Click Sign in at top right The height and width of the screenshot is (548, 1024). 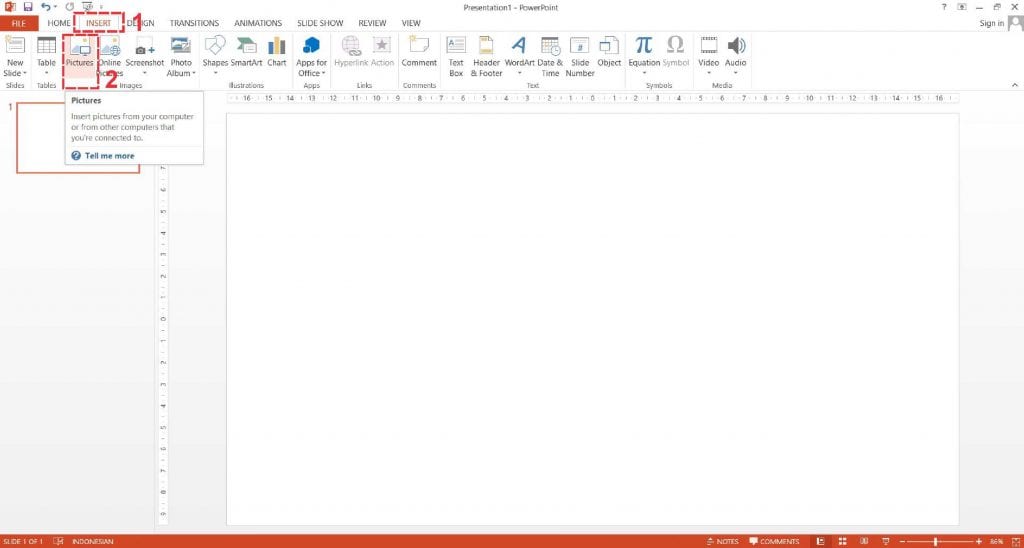[x=991, y=23]
